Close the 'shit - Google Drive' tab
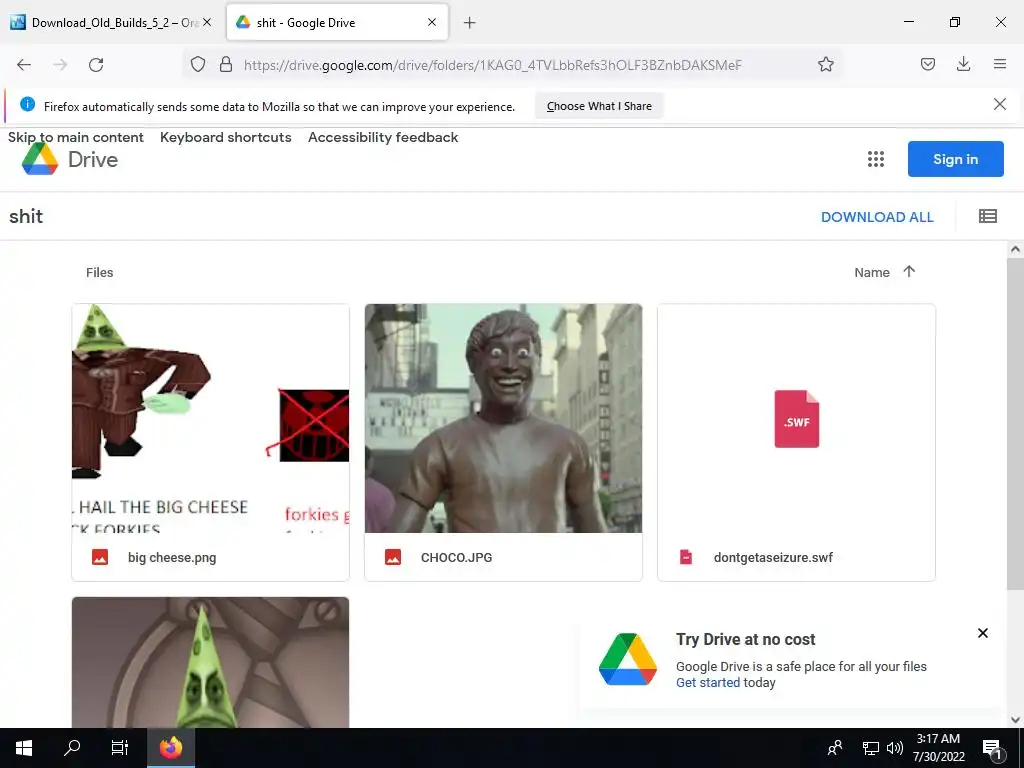Image resolution: width=1024 pixels, height=768 pixels. coord(432,22)
